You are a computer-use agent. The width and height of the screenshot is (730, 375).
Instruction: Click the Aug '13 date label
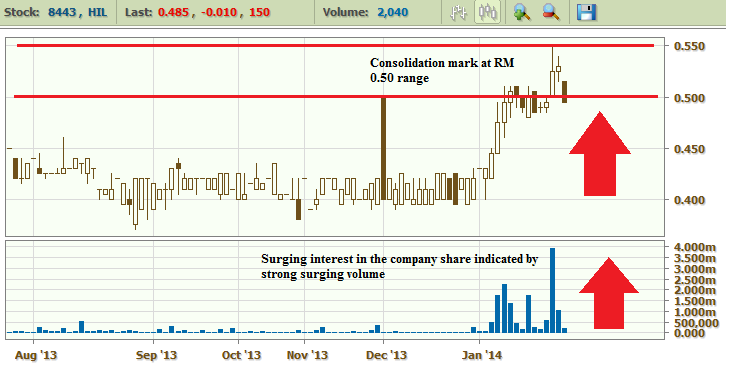point(36,355)
